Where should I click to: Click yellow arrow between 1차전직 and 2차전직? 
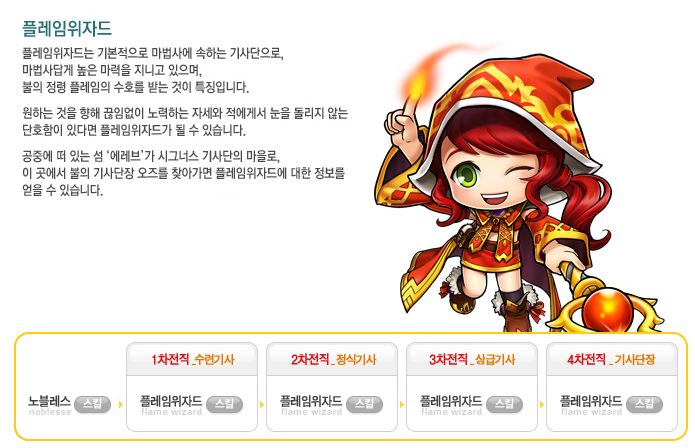[262, 404]
